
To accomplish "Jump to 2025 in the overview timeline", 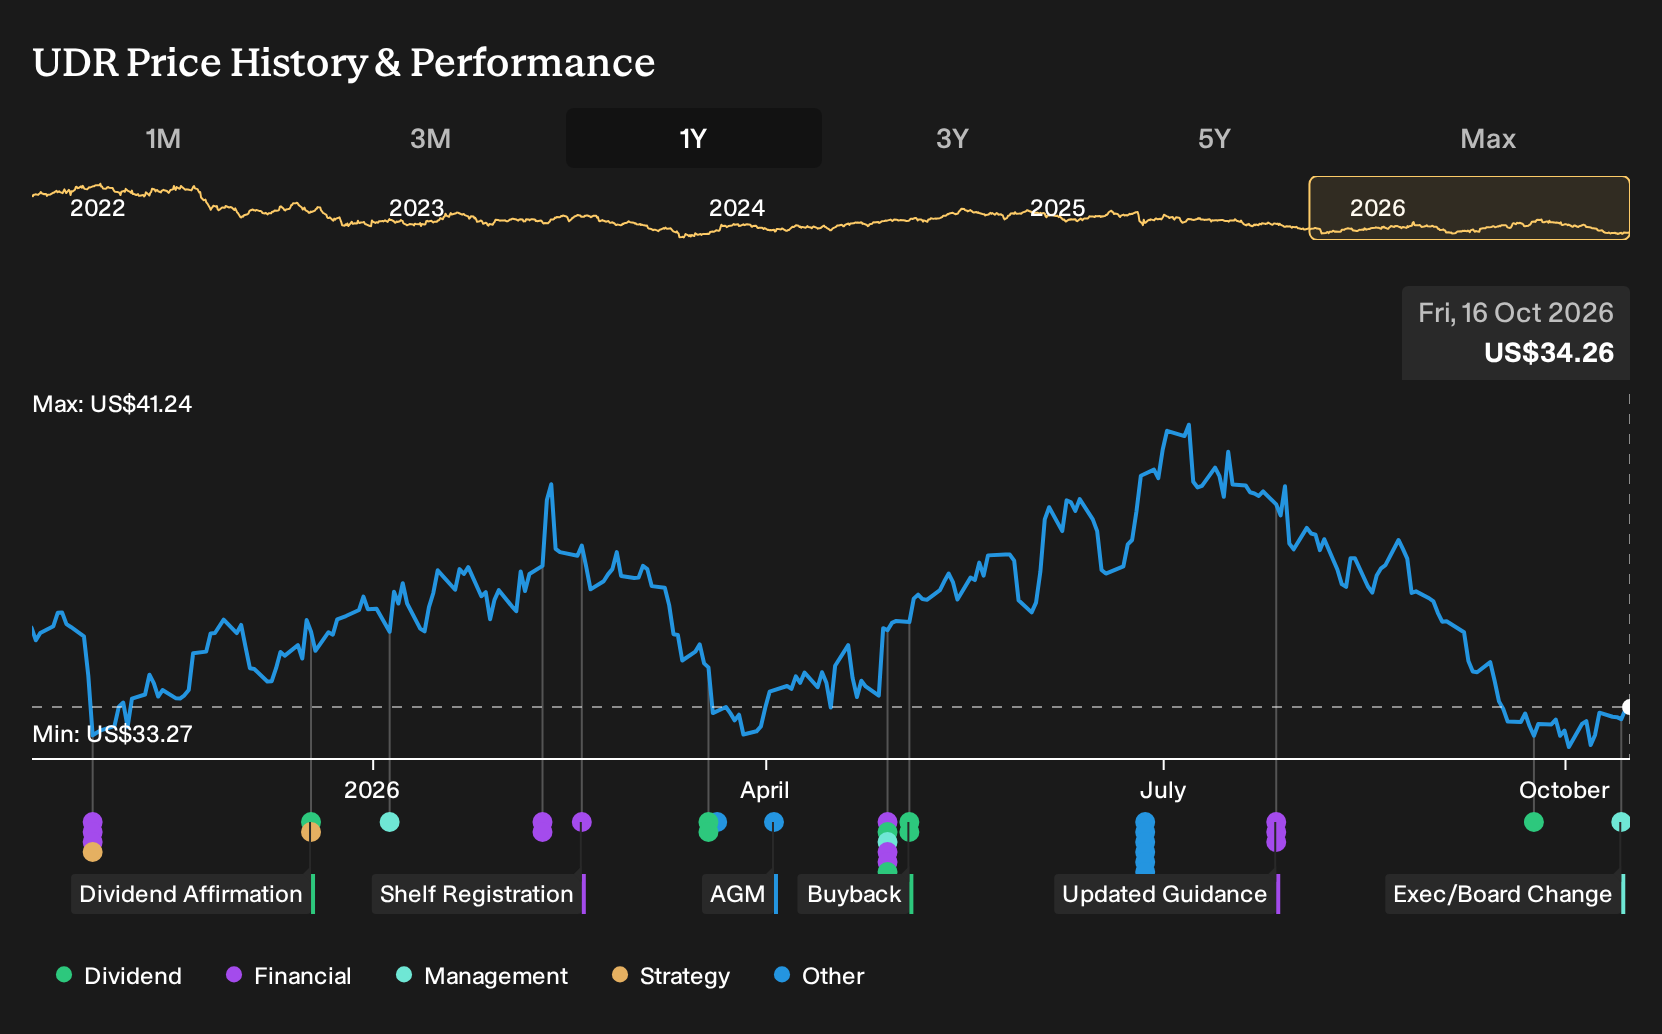I will 1058,208.
